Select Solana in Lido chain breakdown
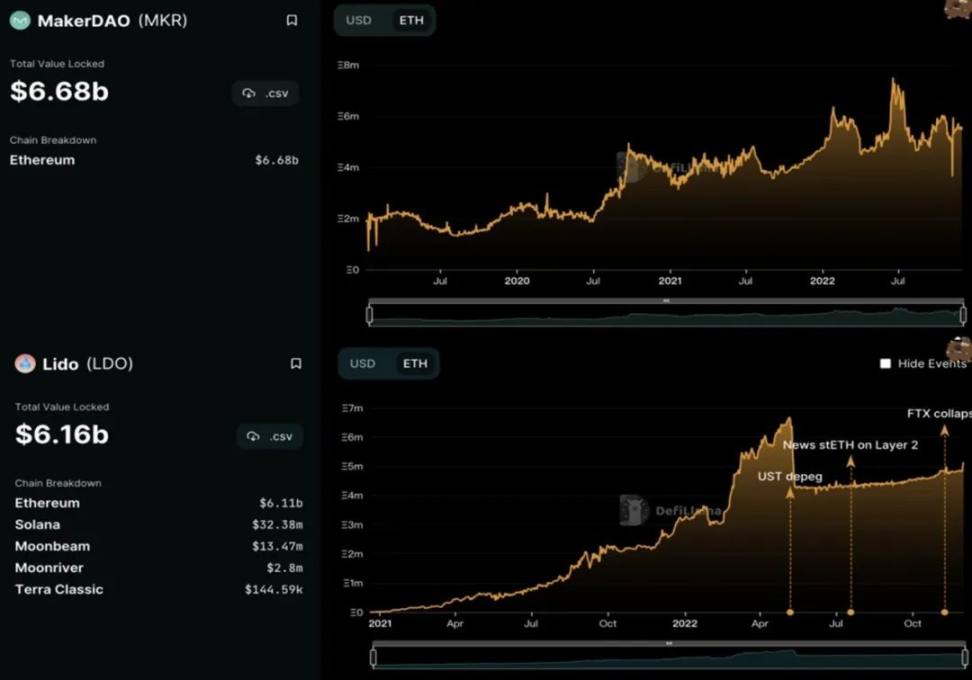This screenshot has width=972, height=680. coord(38,525)
